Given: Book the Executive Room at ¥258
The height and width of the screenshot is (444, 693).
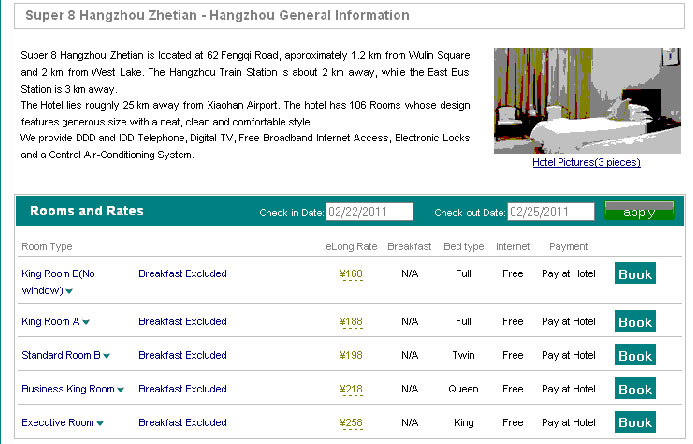Looking at the screenshot, I should click(x=635, y=422).
